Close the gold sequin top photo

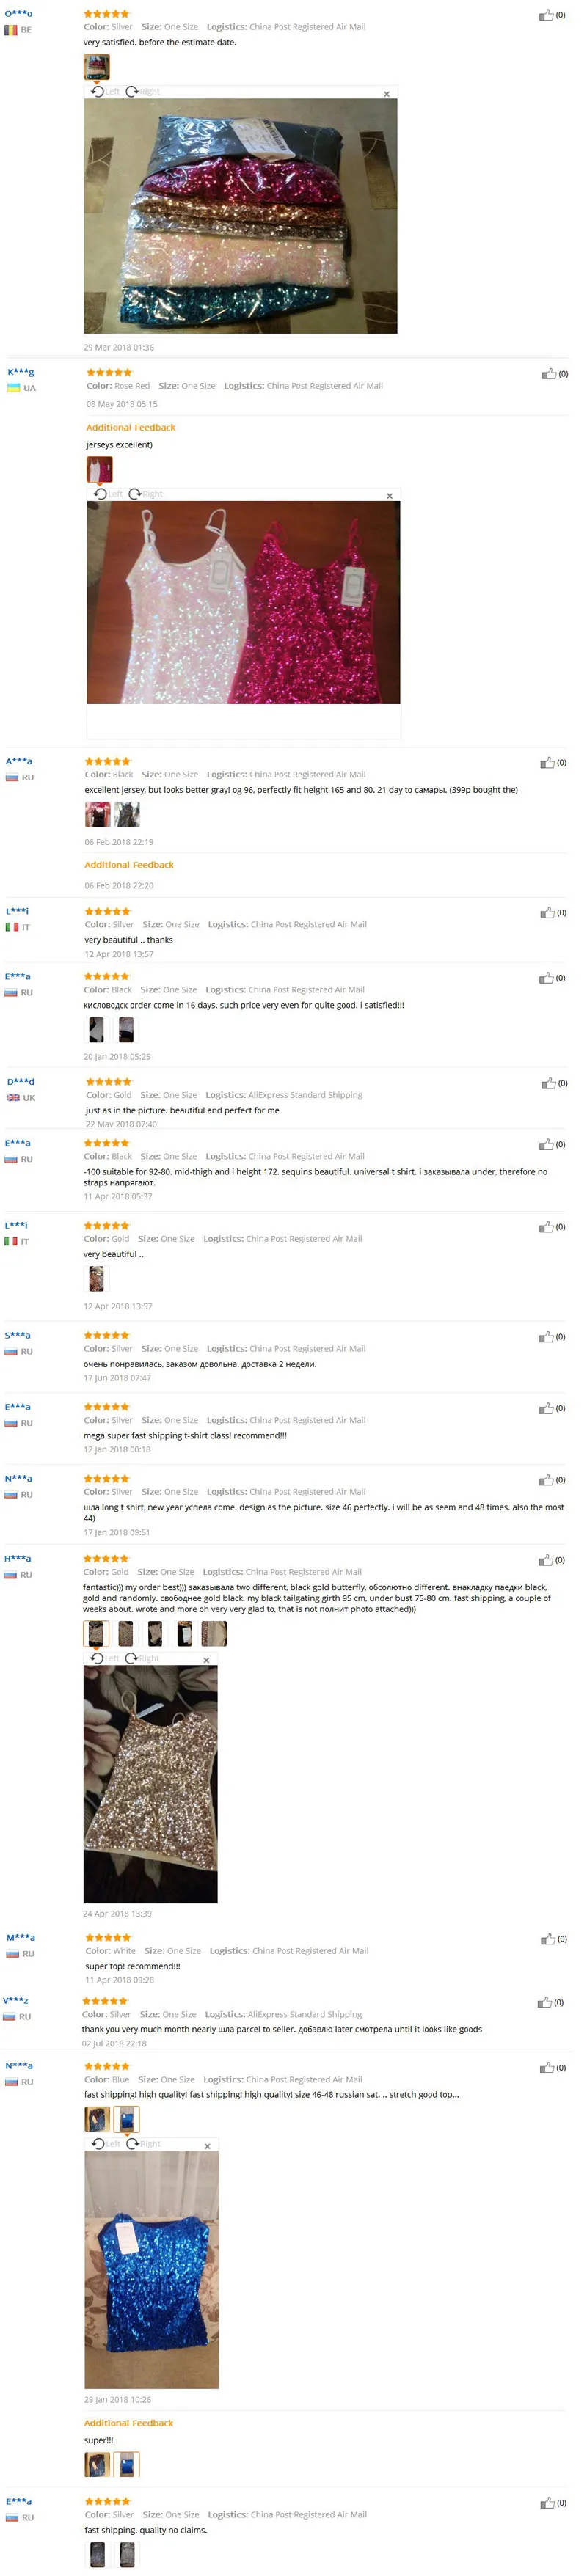[x=207, y=1660]
